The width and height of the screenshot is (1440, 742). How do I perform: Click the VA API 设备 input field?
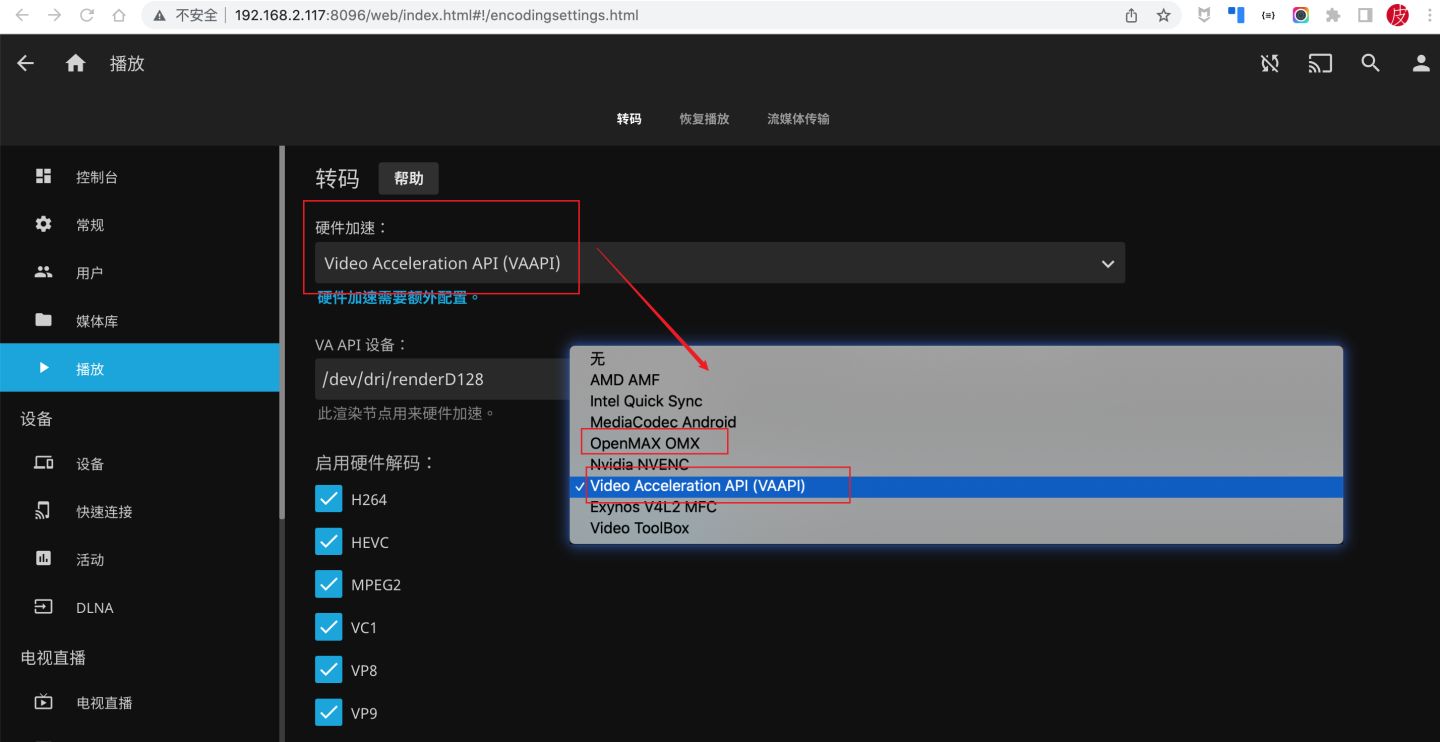(430, 378)
